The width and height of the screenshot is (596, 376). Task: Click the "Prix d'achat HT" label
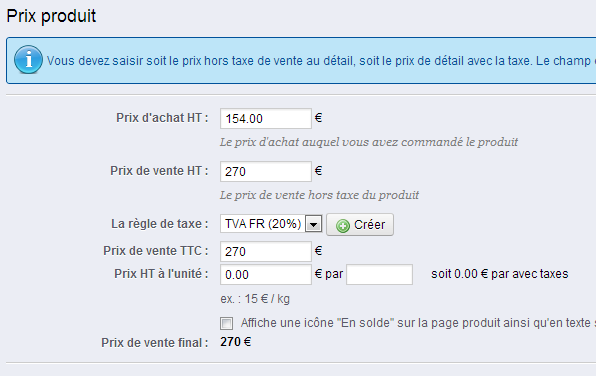[162, 118]
